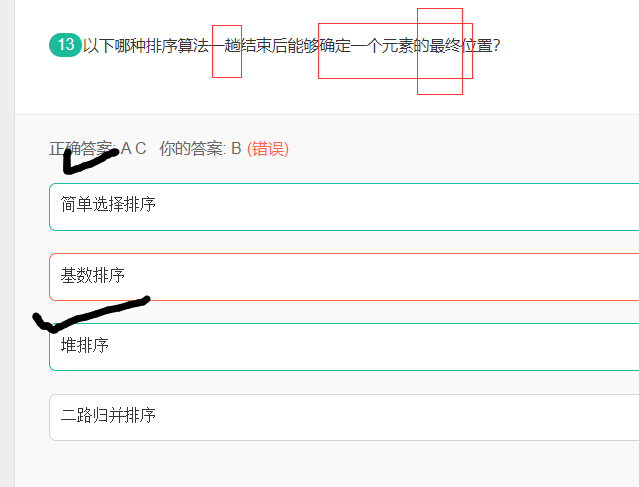Select the red-bordered option 基数排序
This screenshot has width=639, height=487.
(x=344, y=277)
